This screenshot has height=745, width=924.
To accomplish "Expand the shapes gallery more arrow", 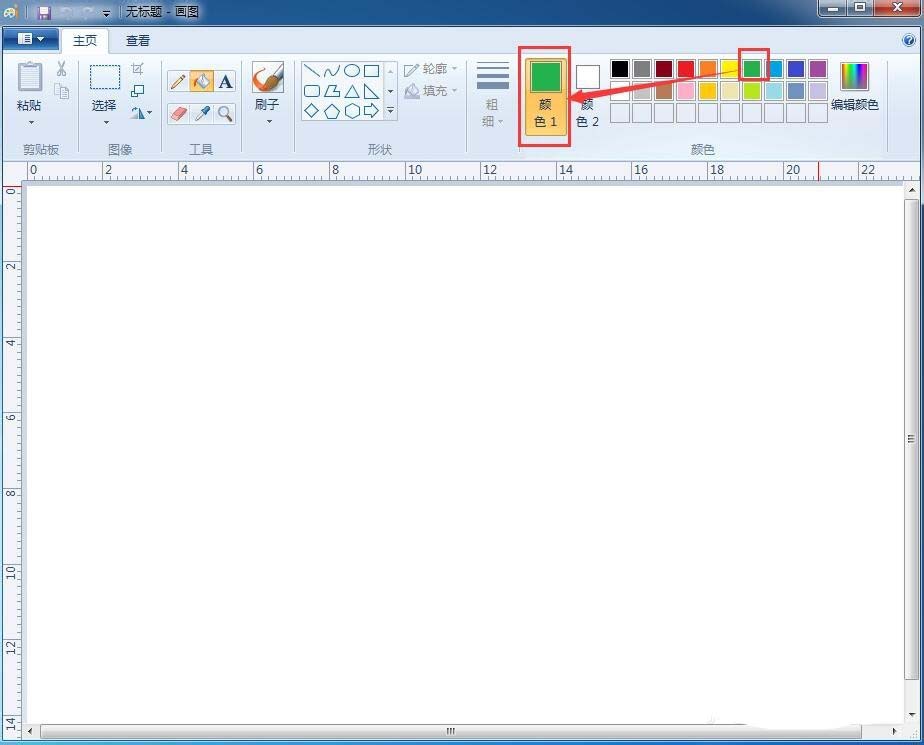I will (390, 111).
